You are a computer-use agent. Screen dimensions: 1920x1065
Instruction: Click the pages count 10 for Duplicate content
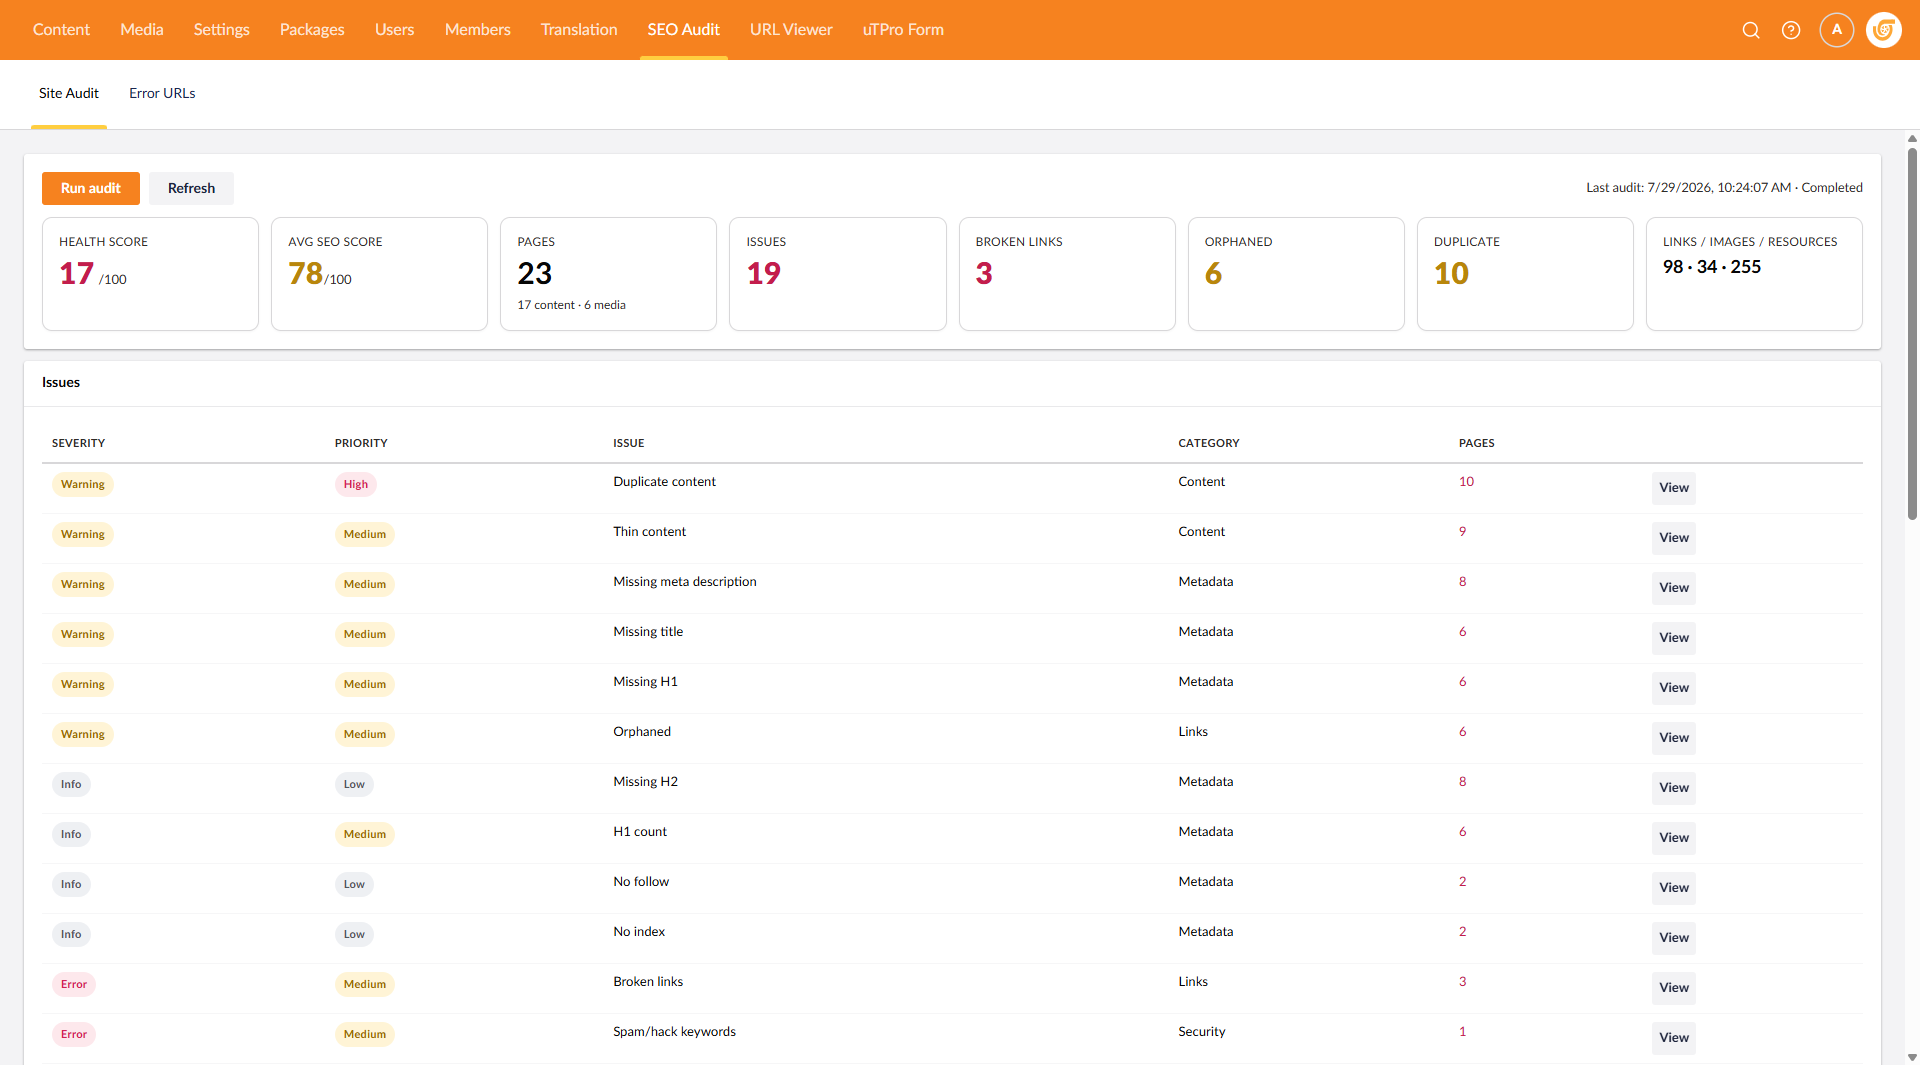click(x=1466, y=482)
